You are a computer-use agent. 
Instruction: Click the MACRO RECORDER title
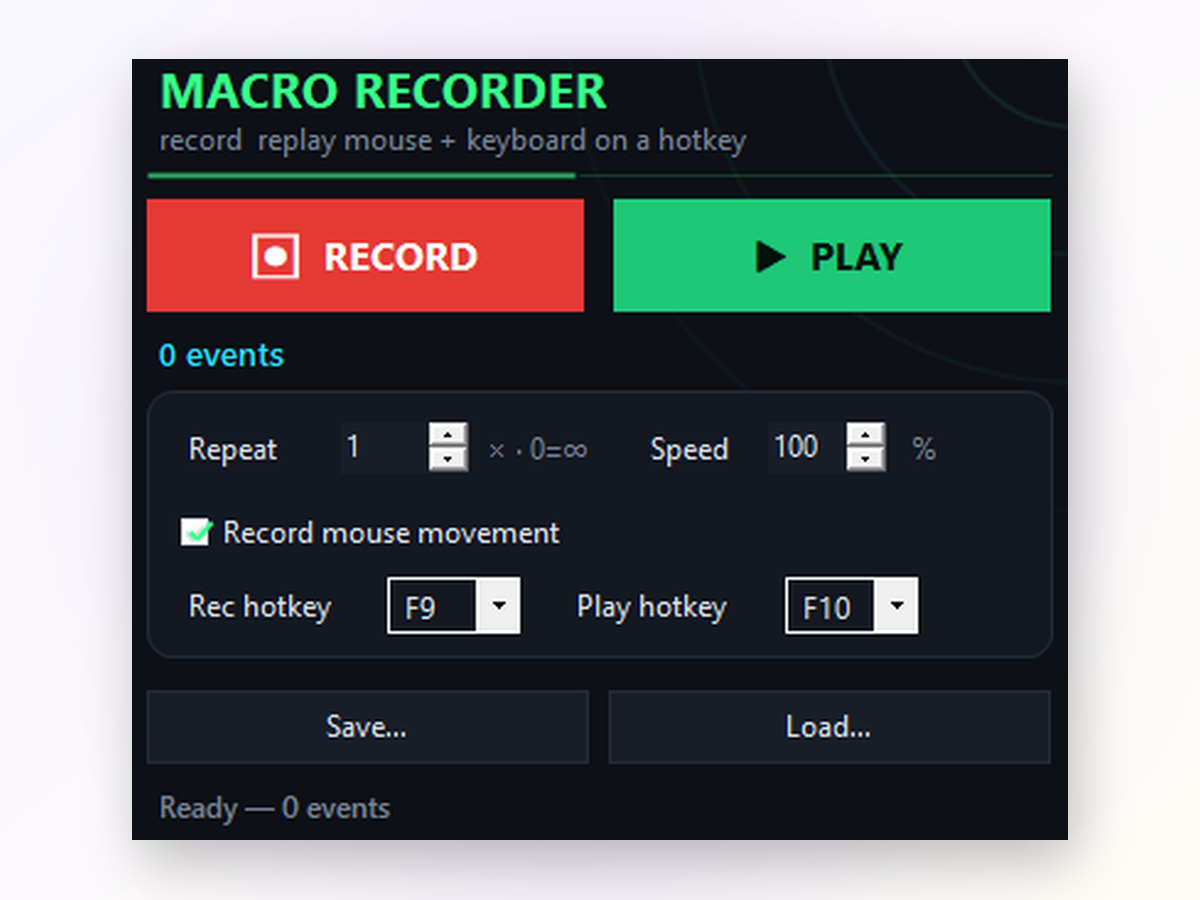(383, 91)
